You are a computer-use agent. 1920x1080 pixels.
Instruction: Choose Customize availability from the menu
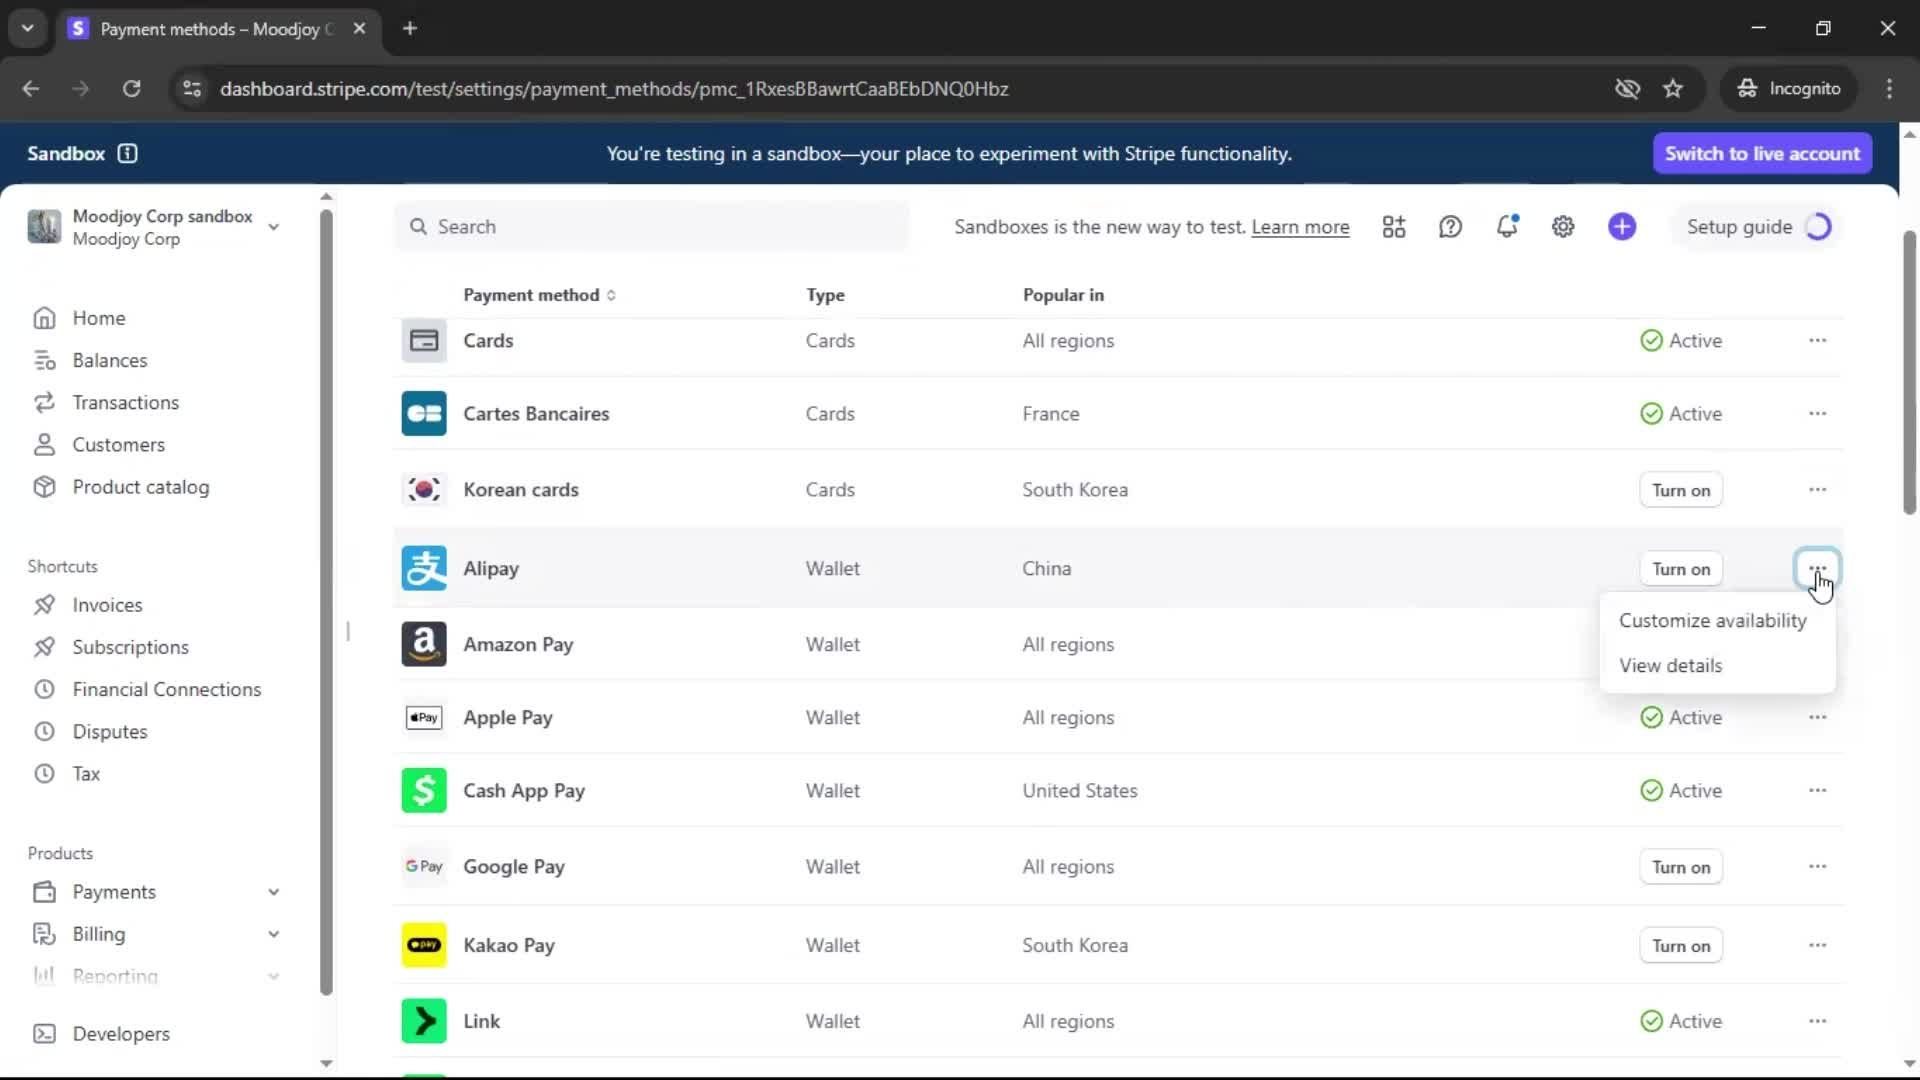1713,621
